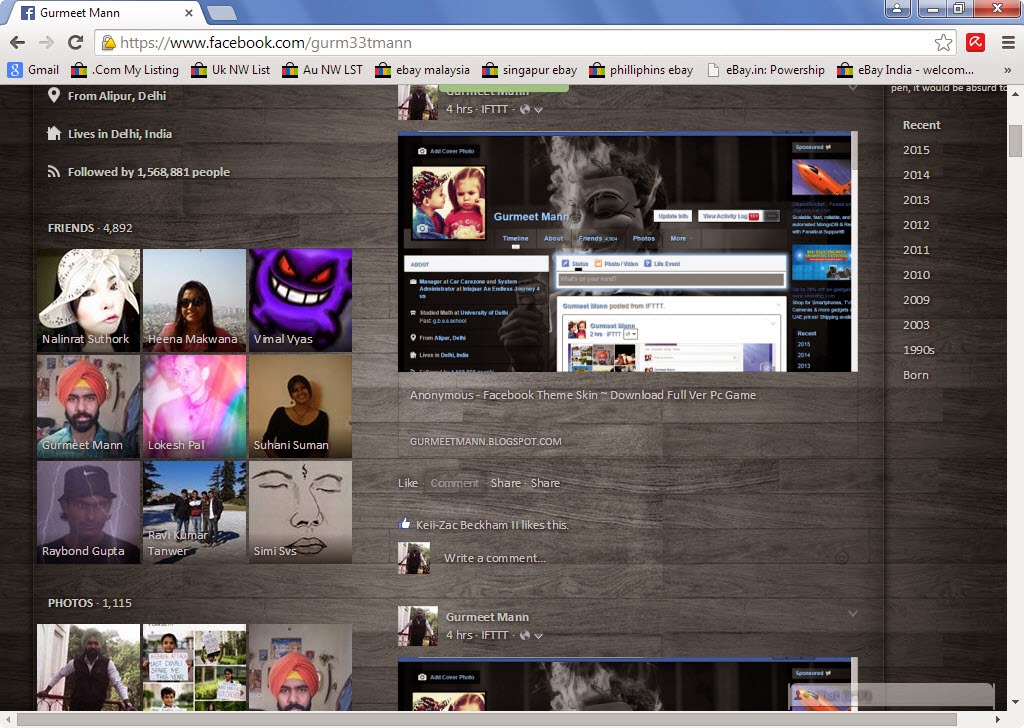
Task: Like the Anonymous Theme Skin post
Action: pos(408,483)
